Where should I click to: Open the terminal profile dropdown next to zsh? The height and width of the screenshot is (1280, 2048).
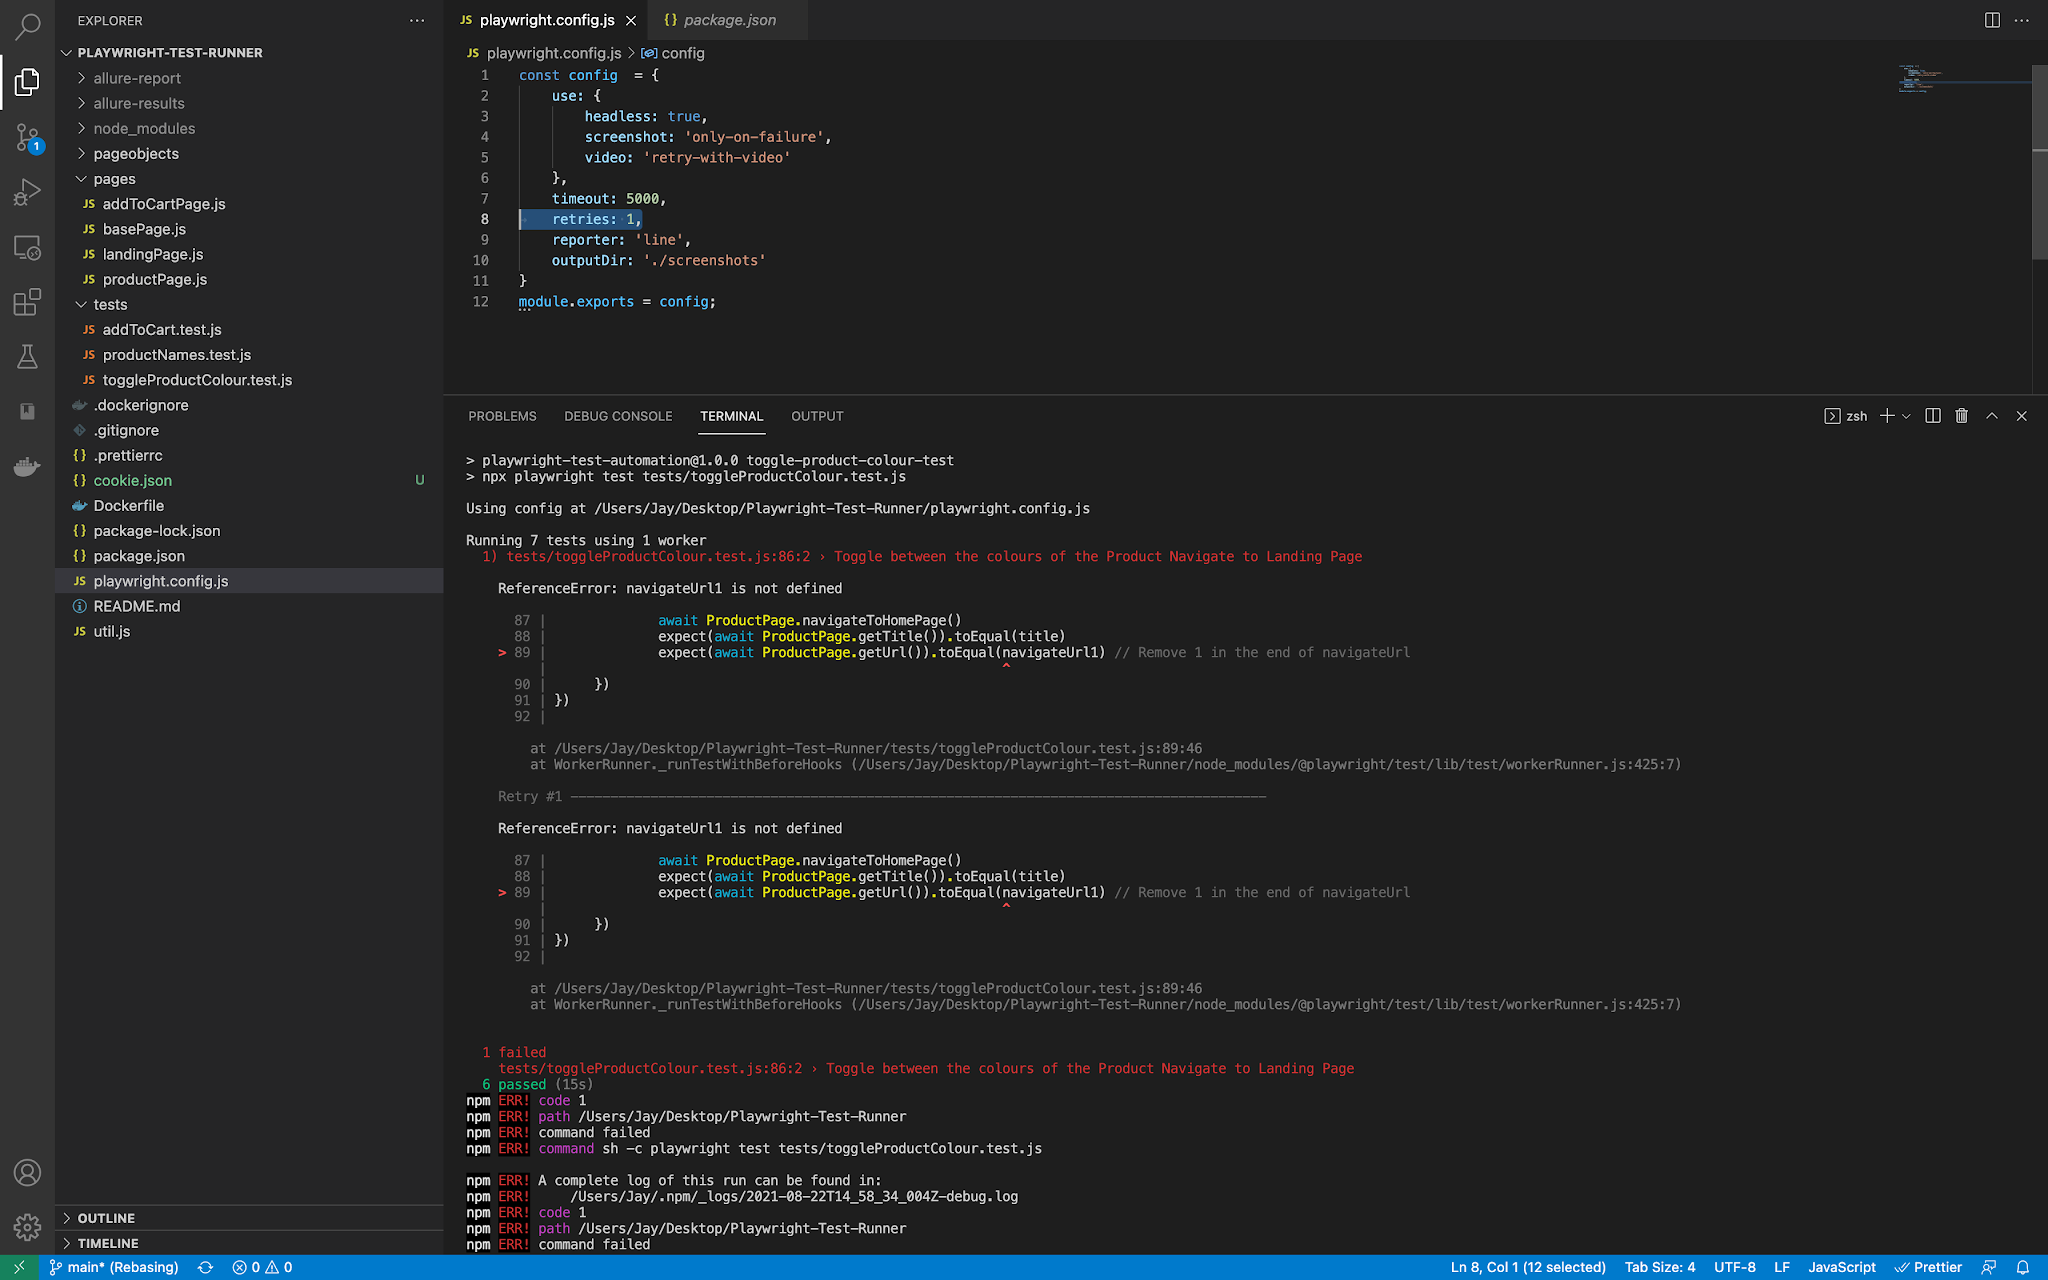1904,415
